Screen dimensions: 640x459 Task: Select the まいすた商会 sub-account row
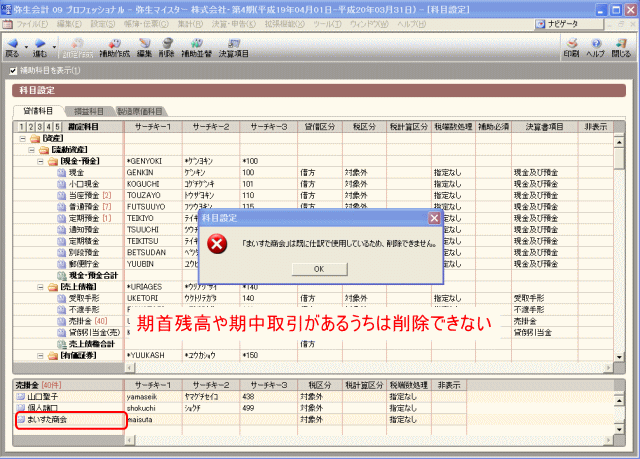pos(313,419)
